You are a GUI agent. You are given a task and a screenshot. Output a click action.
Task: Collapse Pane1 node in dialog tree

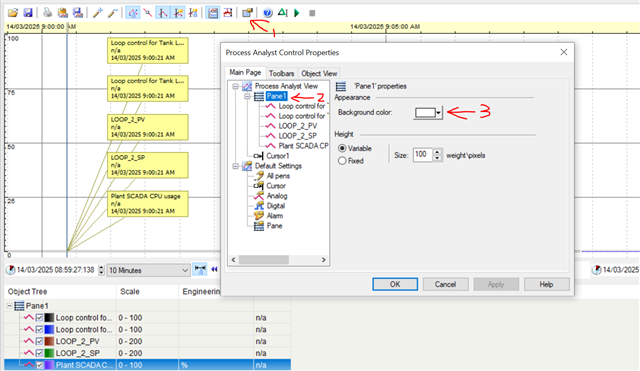click(x=247, y=96)
